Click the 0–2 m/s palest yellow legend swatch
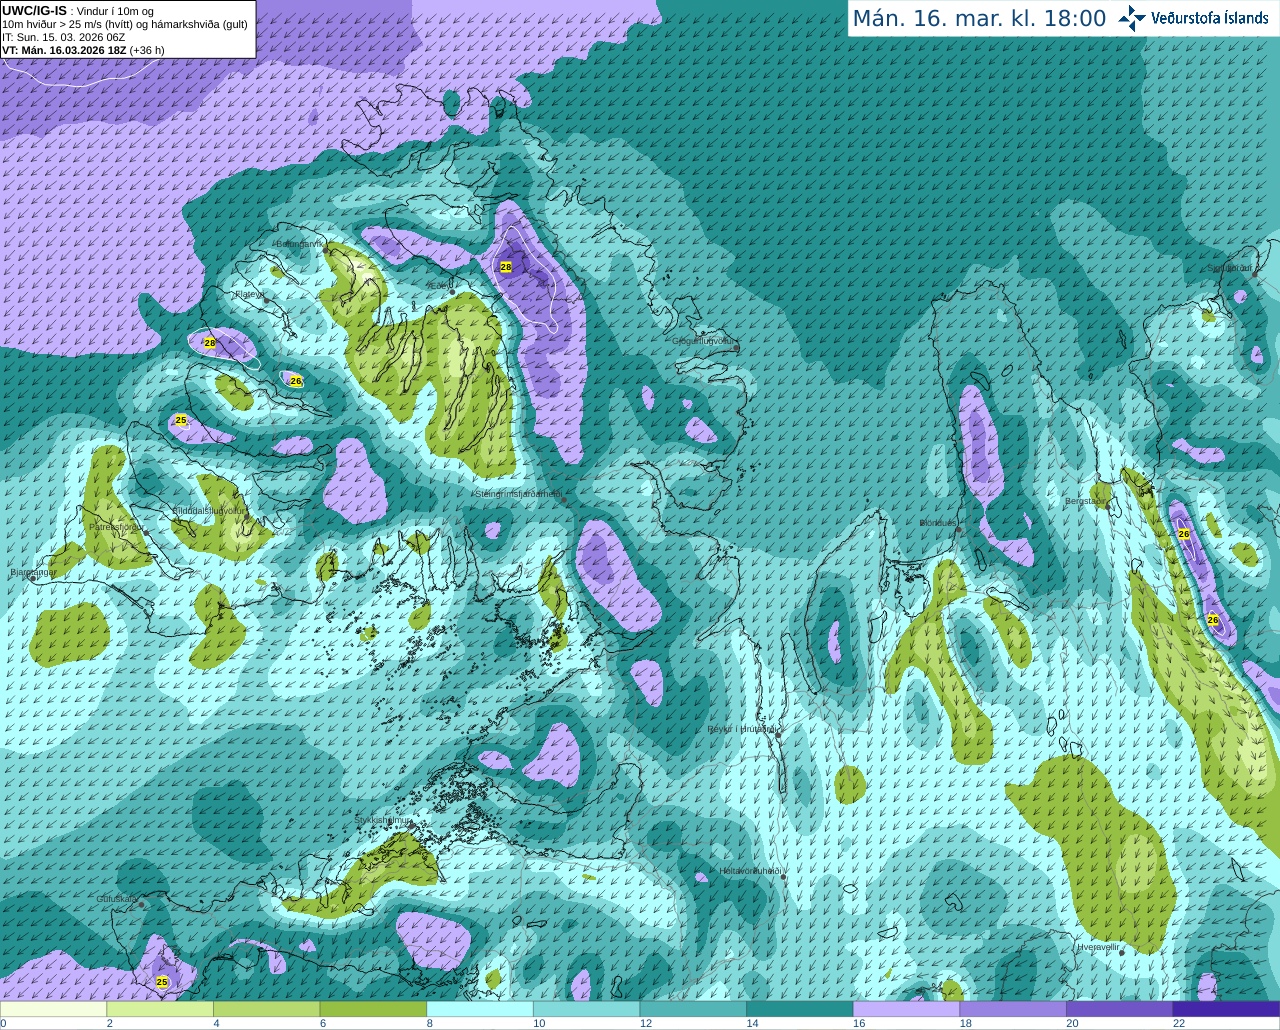This screenshot has width=1280, height=1030. [53, 1009]
